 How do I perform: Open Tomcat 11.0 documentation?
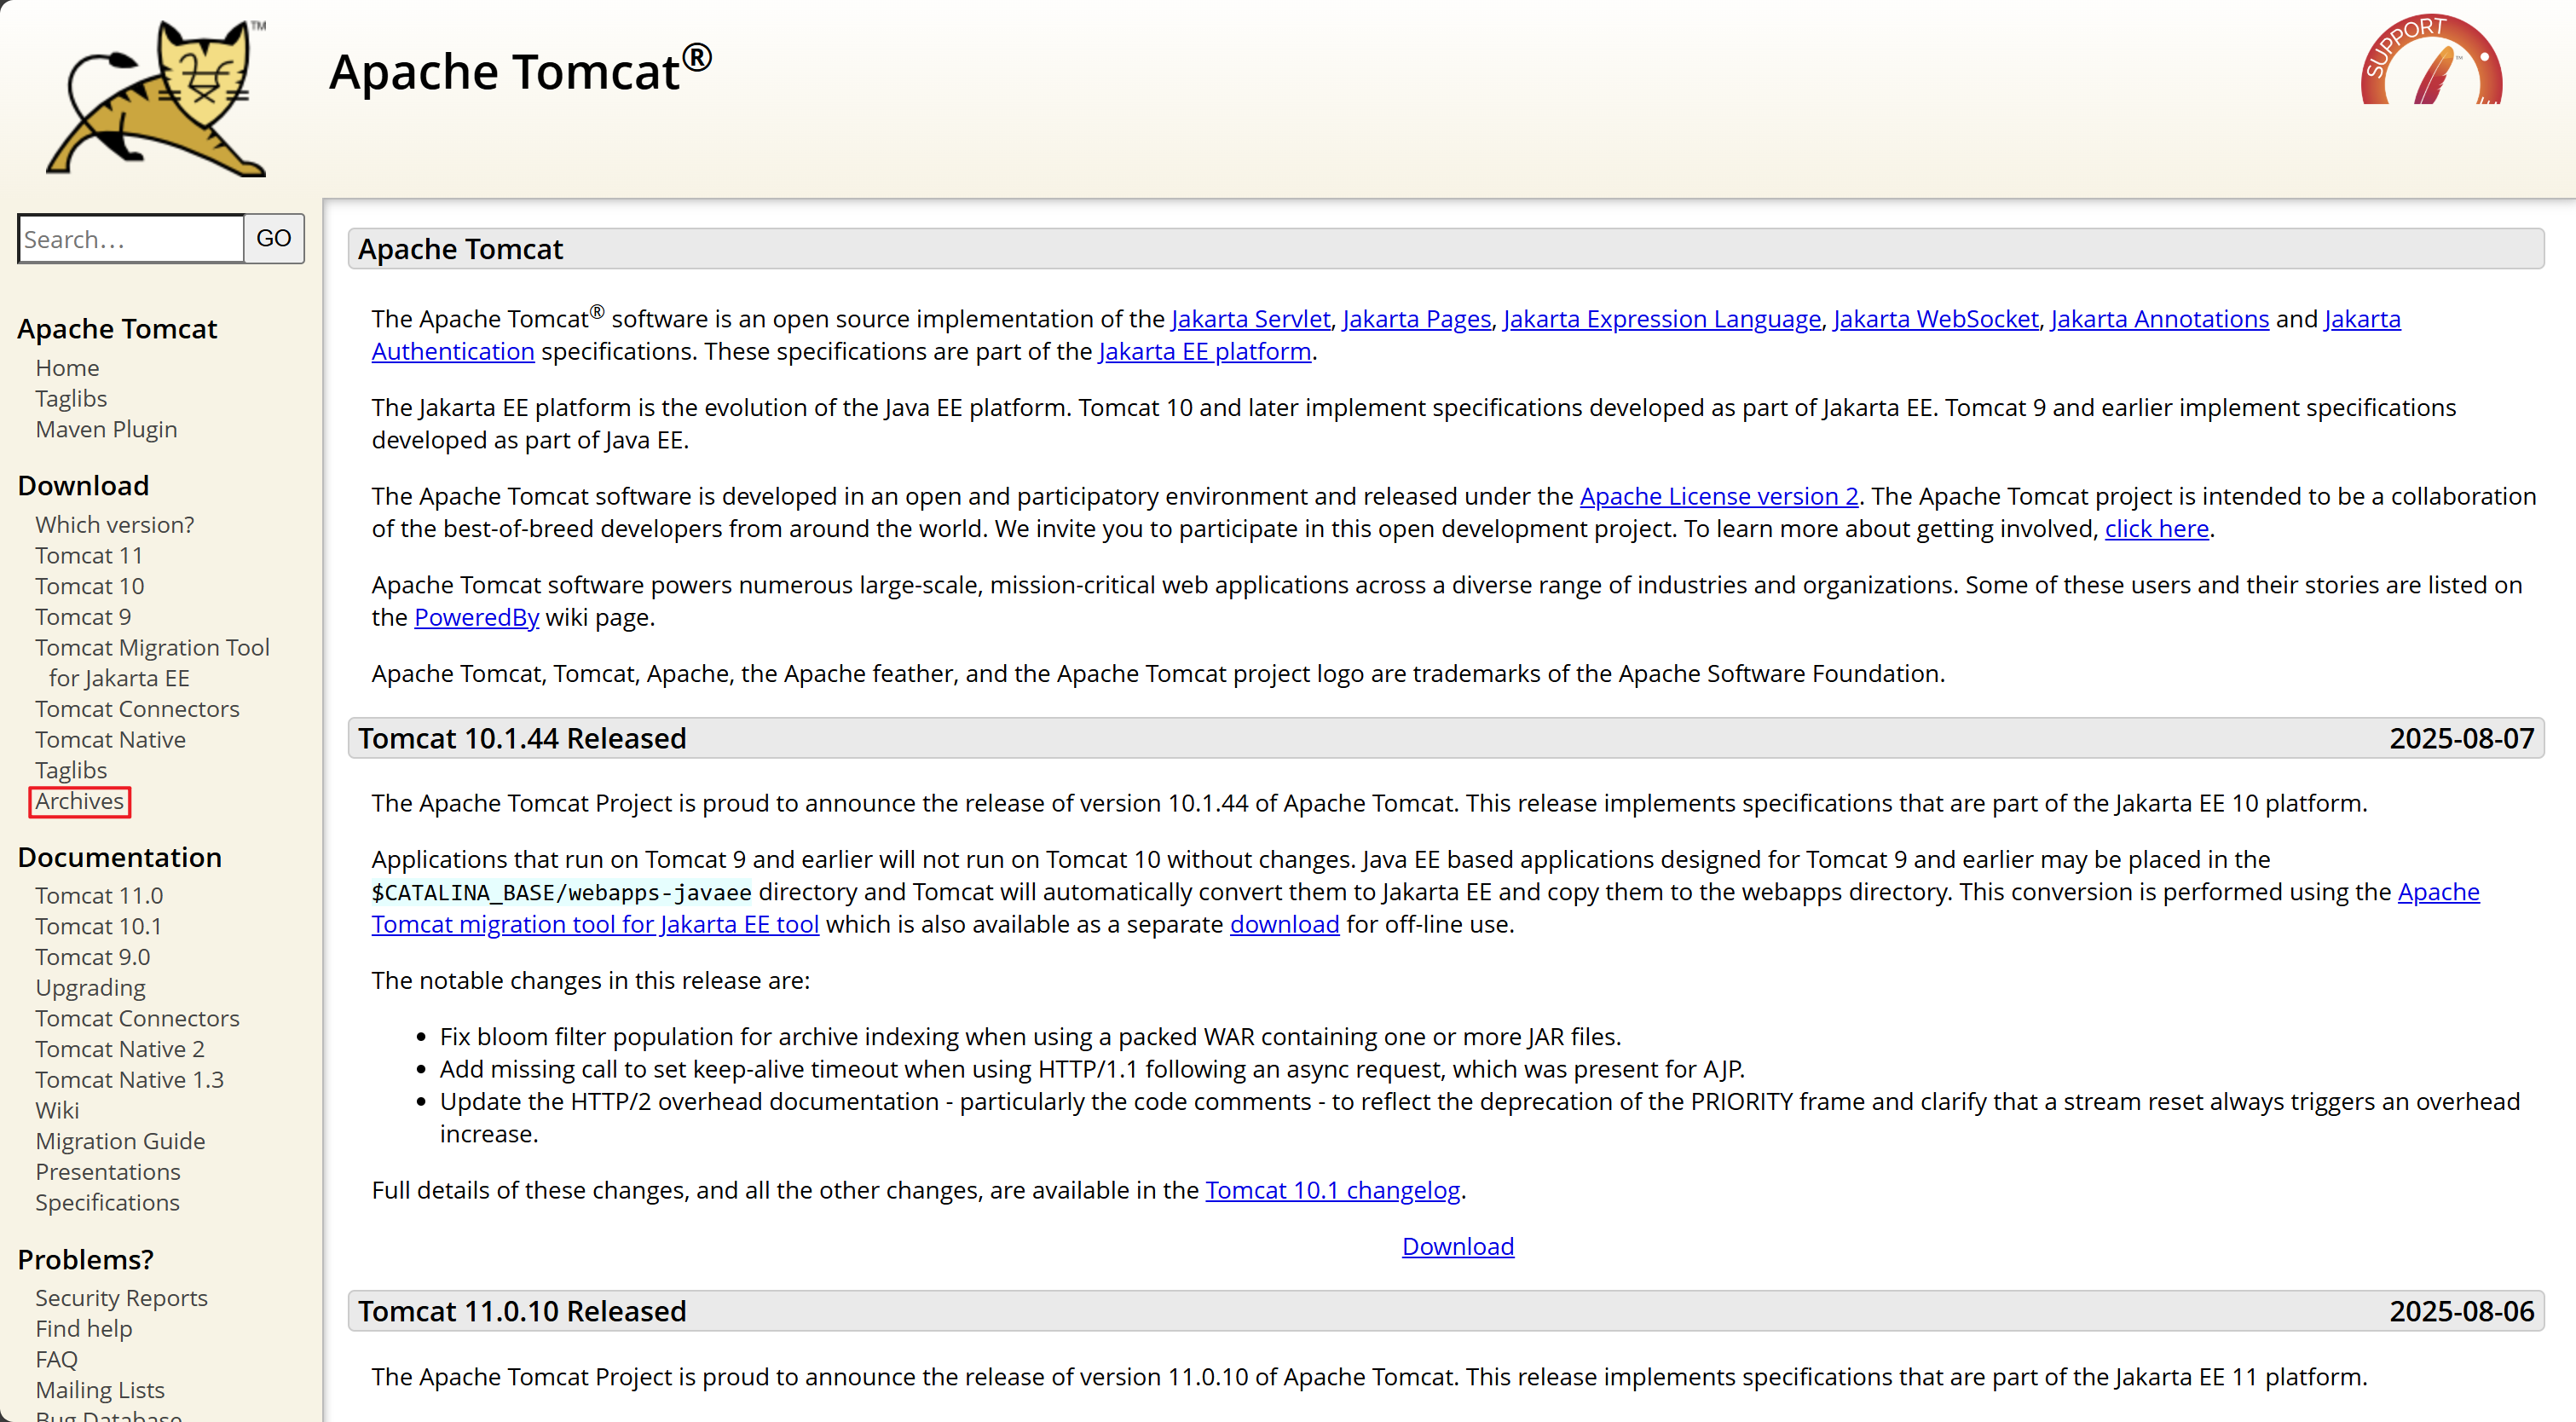coord(99,896)
